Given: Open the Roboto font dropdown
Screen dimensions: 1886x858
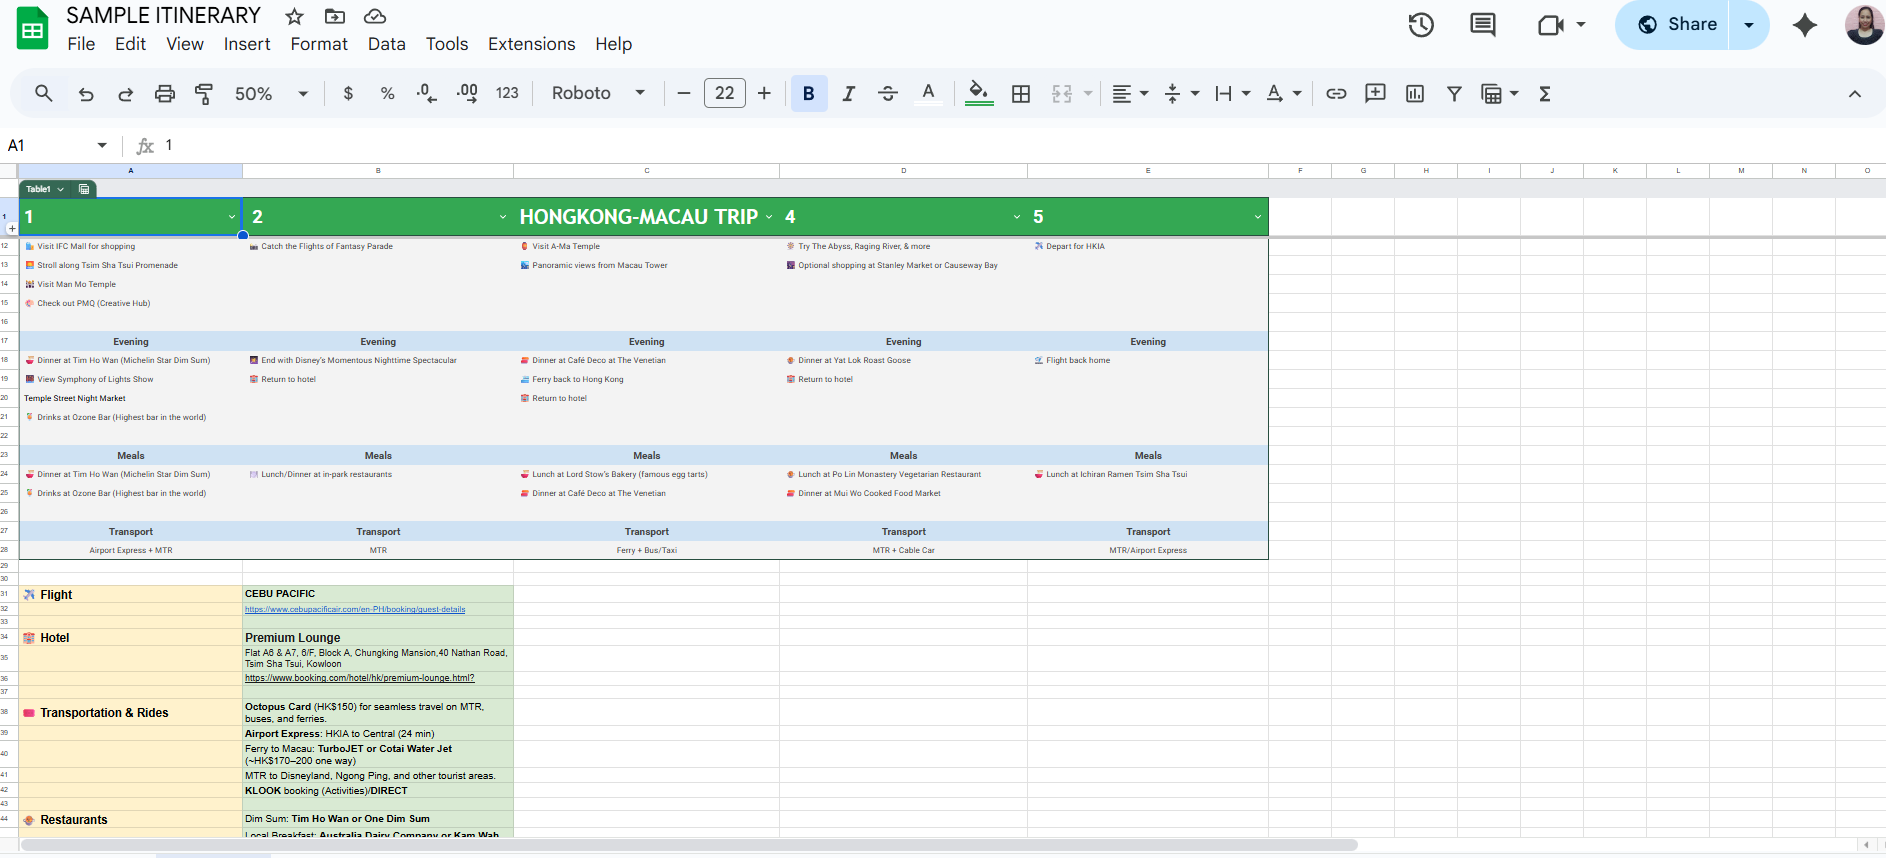Looking at the screenshot, I should point(597,94).
